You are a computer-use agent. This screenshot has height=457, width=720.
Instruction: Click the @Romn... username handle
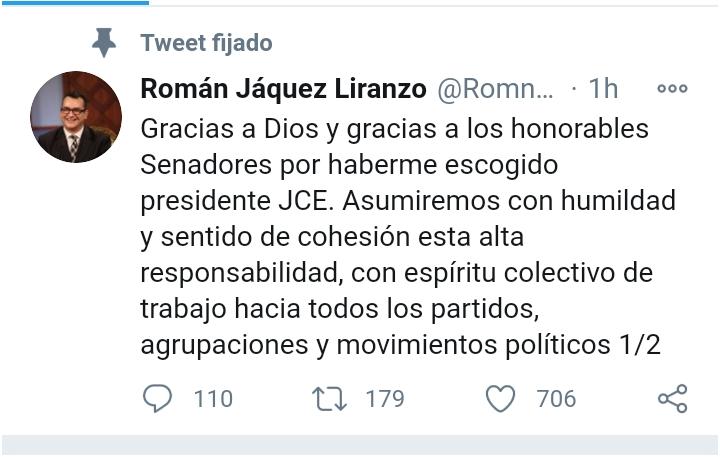(x=495, y=89)
